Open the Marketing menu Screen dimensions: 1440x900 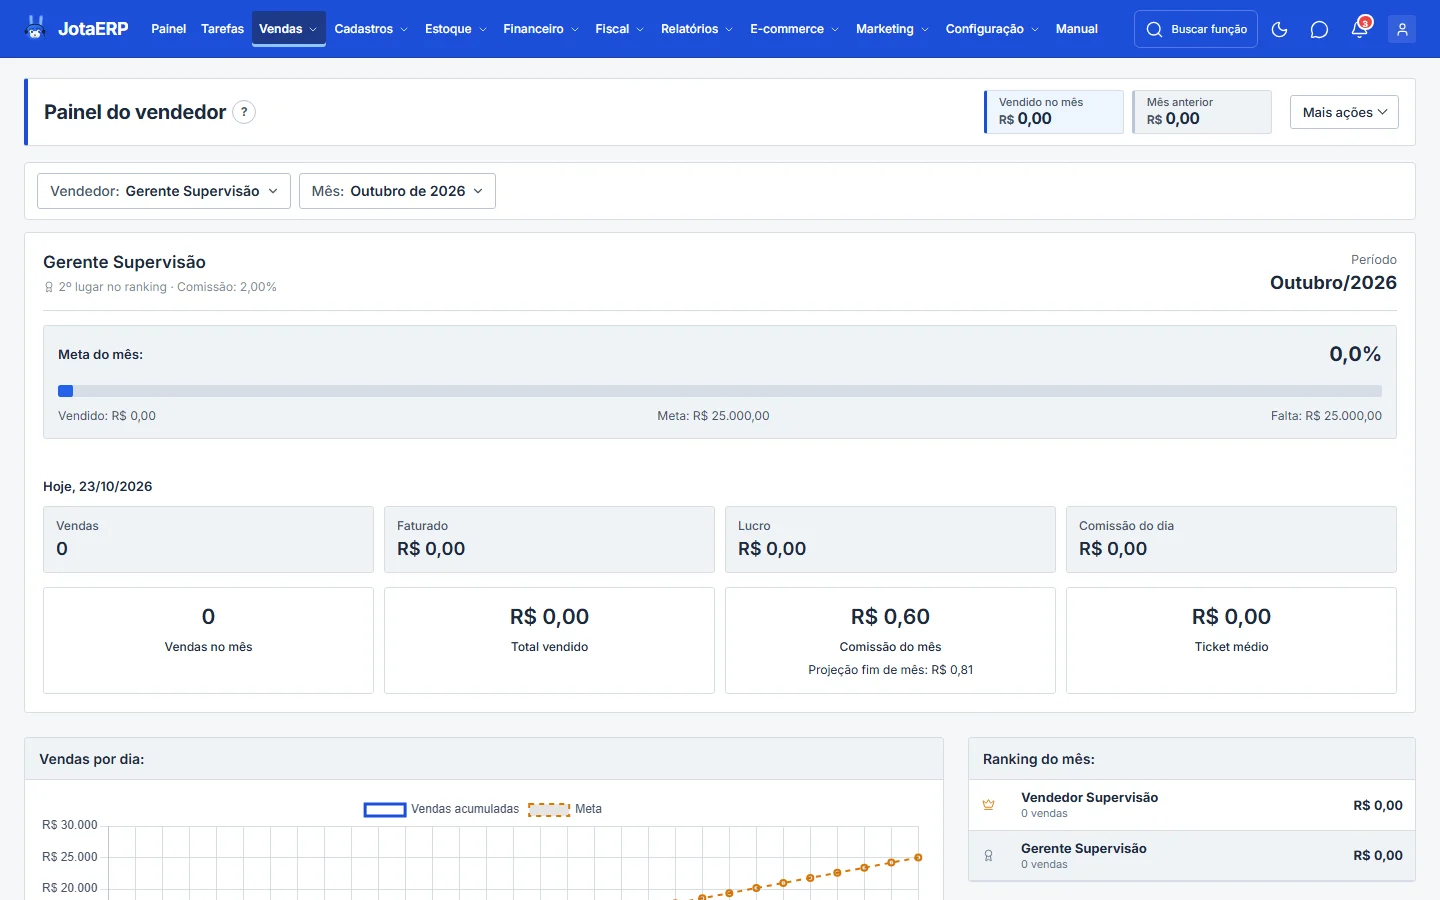tap(892, 29)
